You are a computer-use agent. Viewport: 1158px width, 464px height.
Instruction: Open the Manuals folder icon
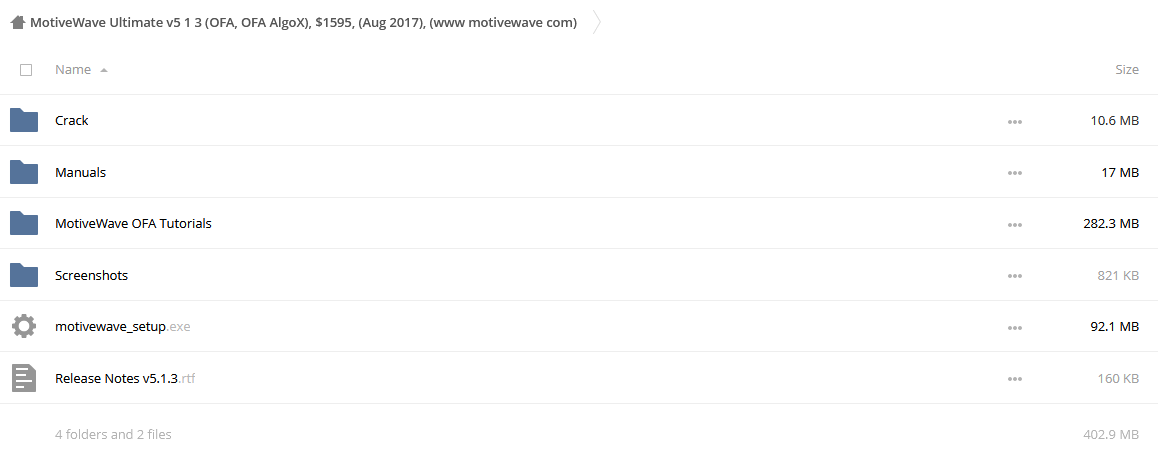click(24, 172)
